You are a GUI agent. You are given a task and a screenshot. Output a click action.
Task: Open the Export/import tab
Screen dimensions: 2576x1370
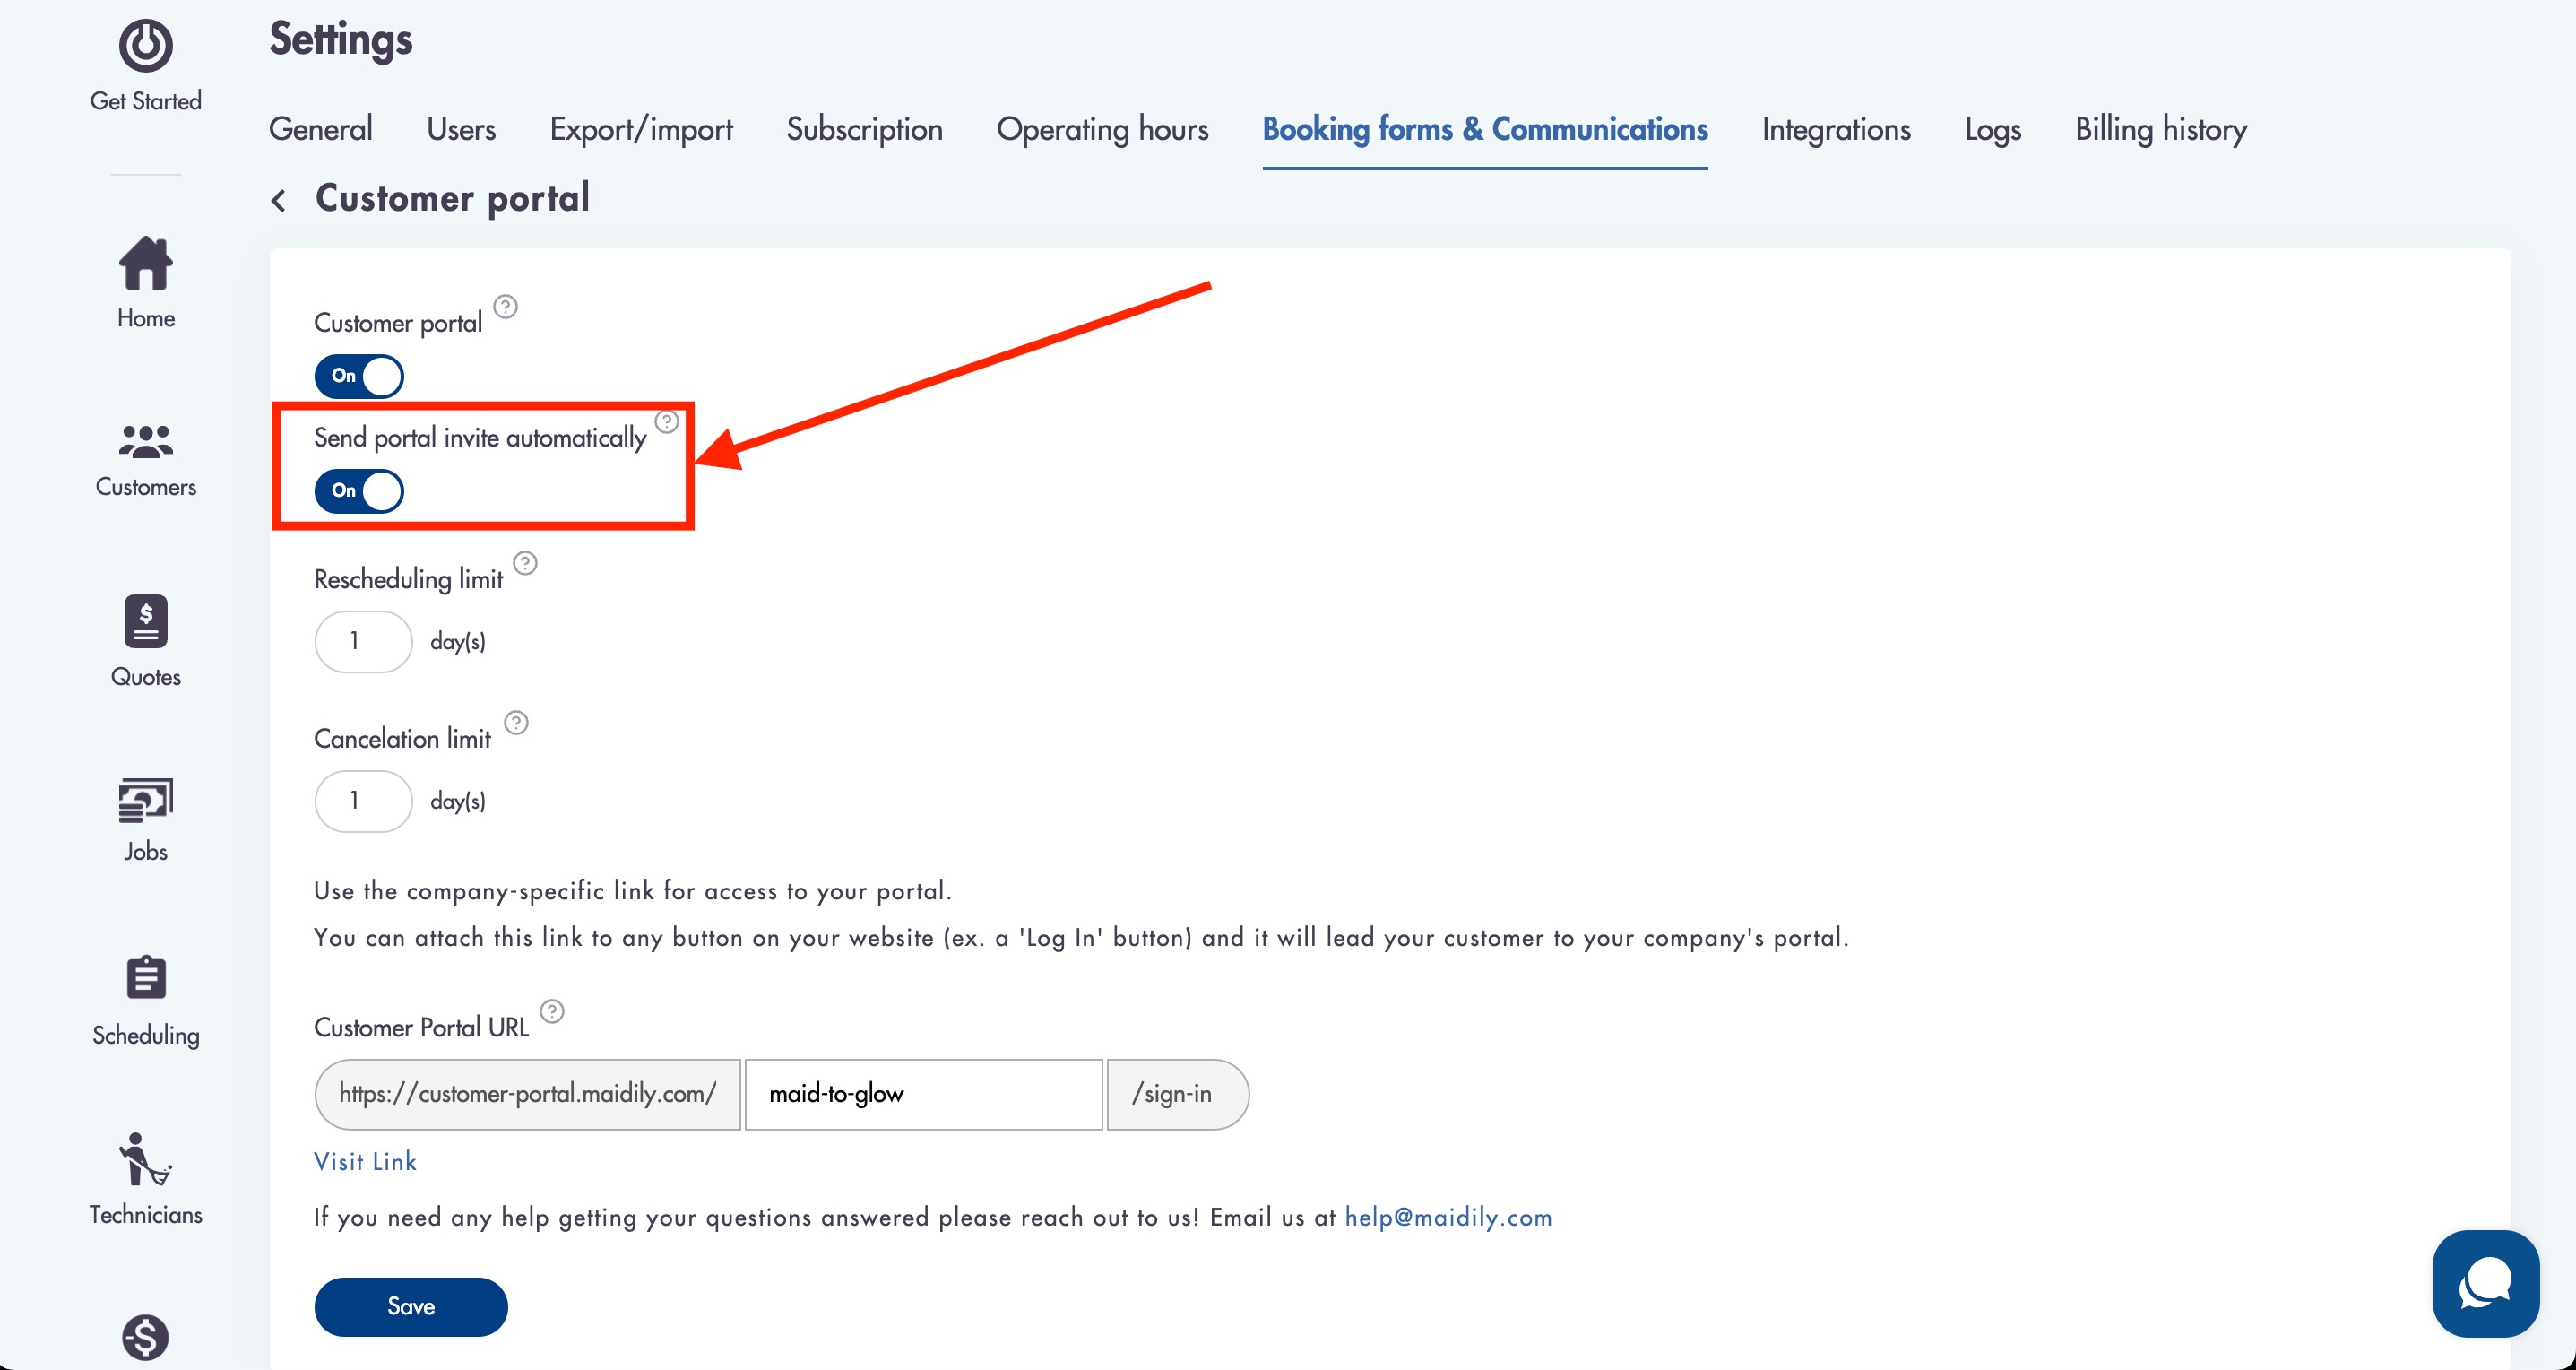(641, 129)
